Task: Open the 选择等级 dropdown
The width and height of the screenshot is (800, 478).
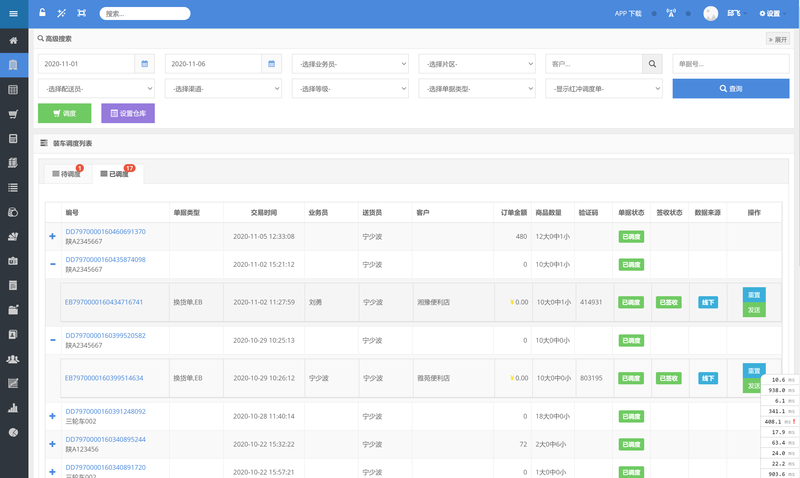Action: click(350, 89)
